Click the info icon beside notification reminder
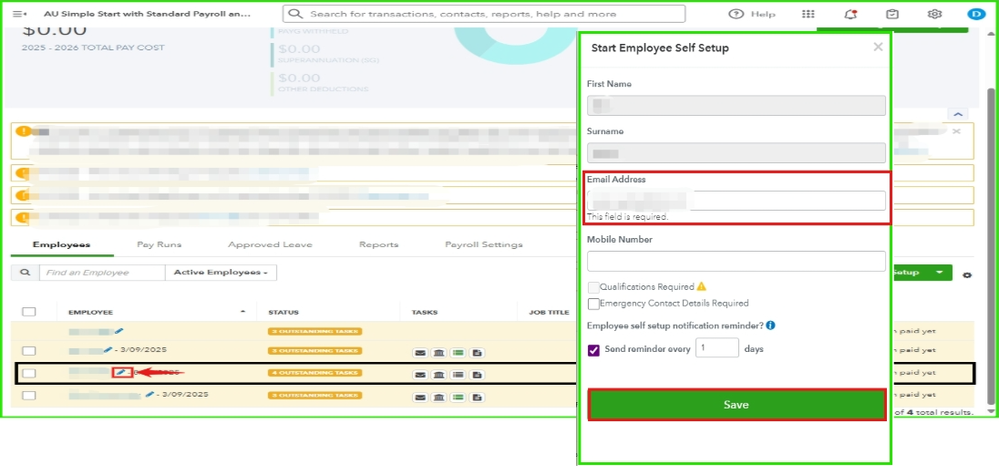The image size is (999, 466). pyautogui.click(x=770, y=326)
